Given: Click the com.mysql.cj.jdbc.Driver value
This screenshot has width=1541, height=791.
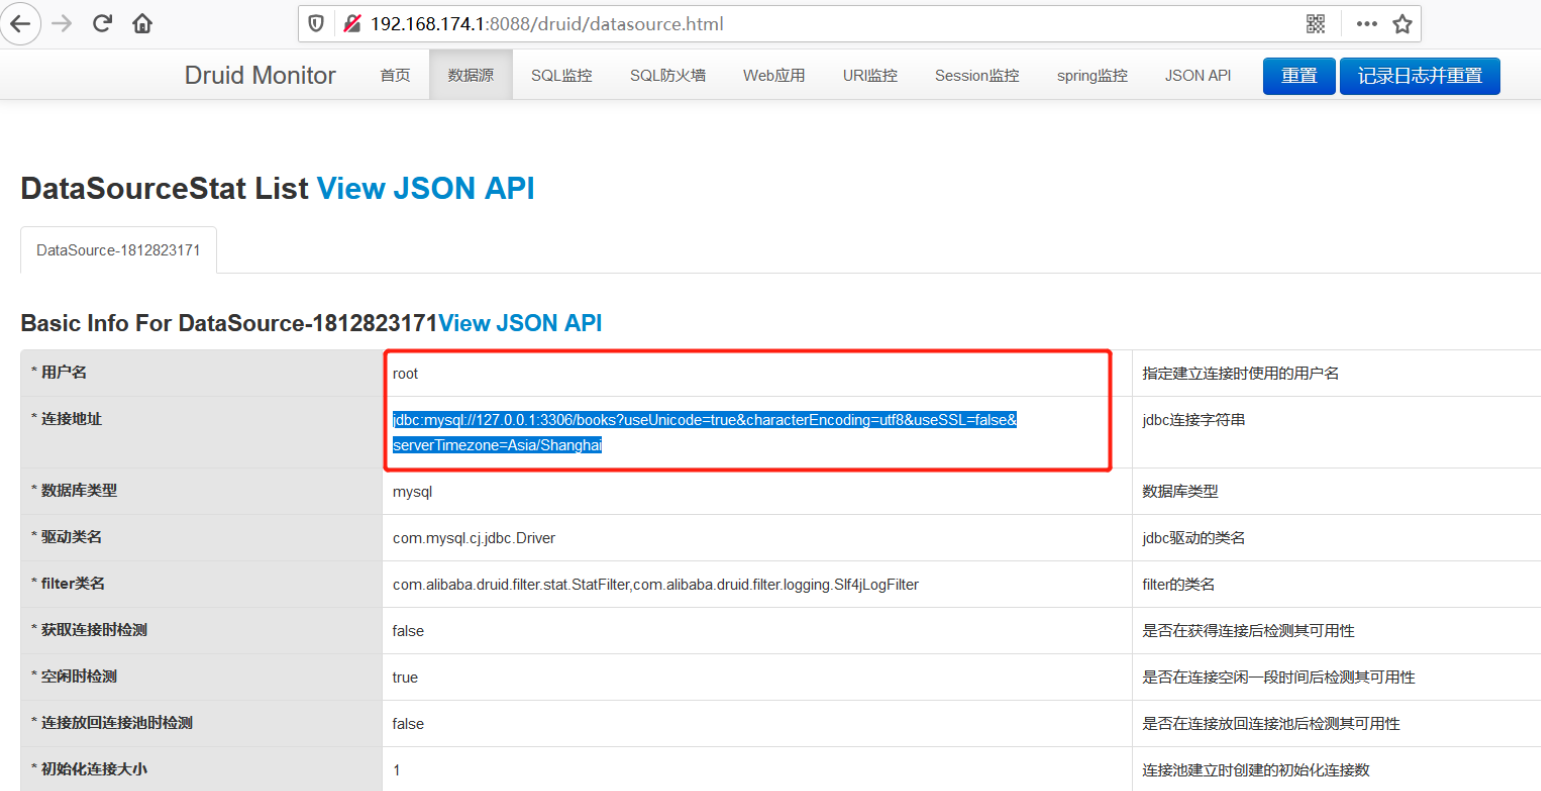Looking at the screenshot, I should pos(474,538).
